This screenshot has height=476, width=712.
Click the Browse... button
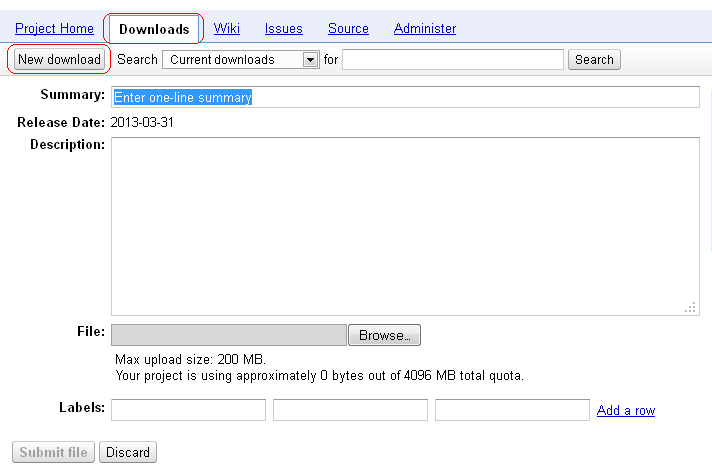pyautogui.click(x=384, y=335)
